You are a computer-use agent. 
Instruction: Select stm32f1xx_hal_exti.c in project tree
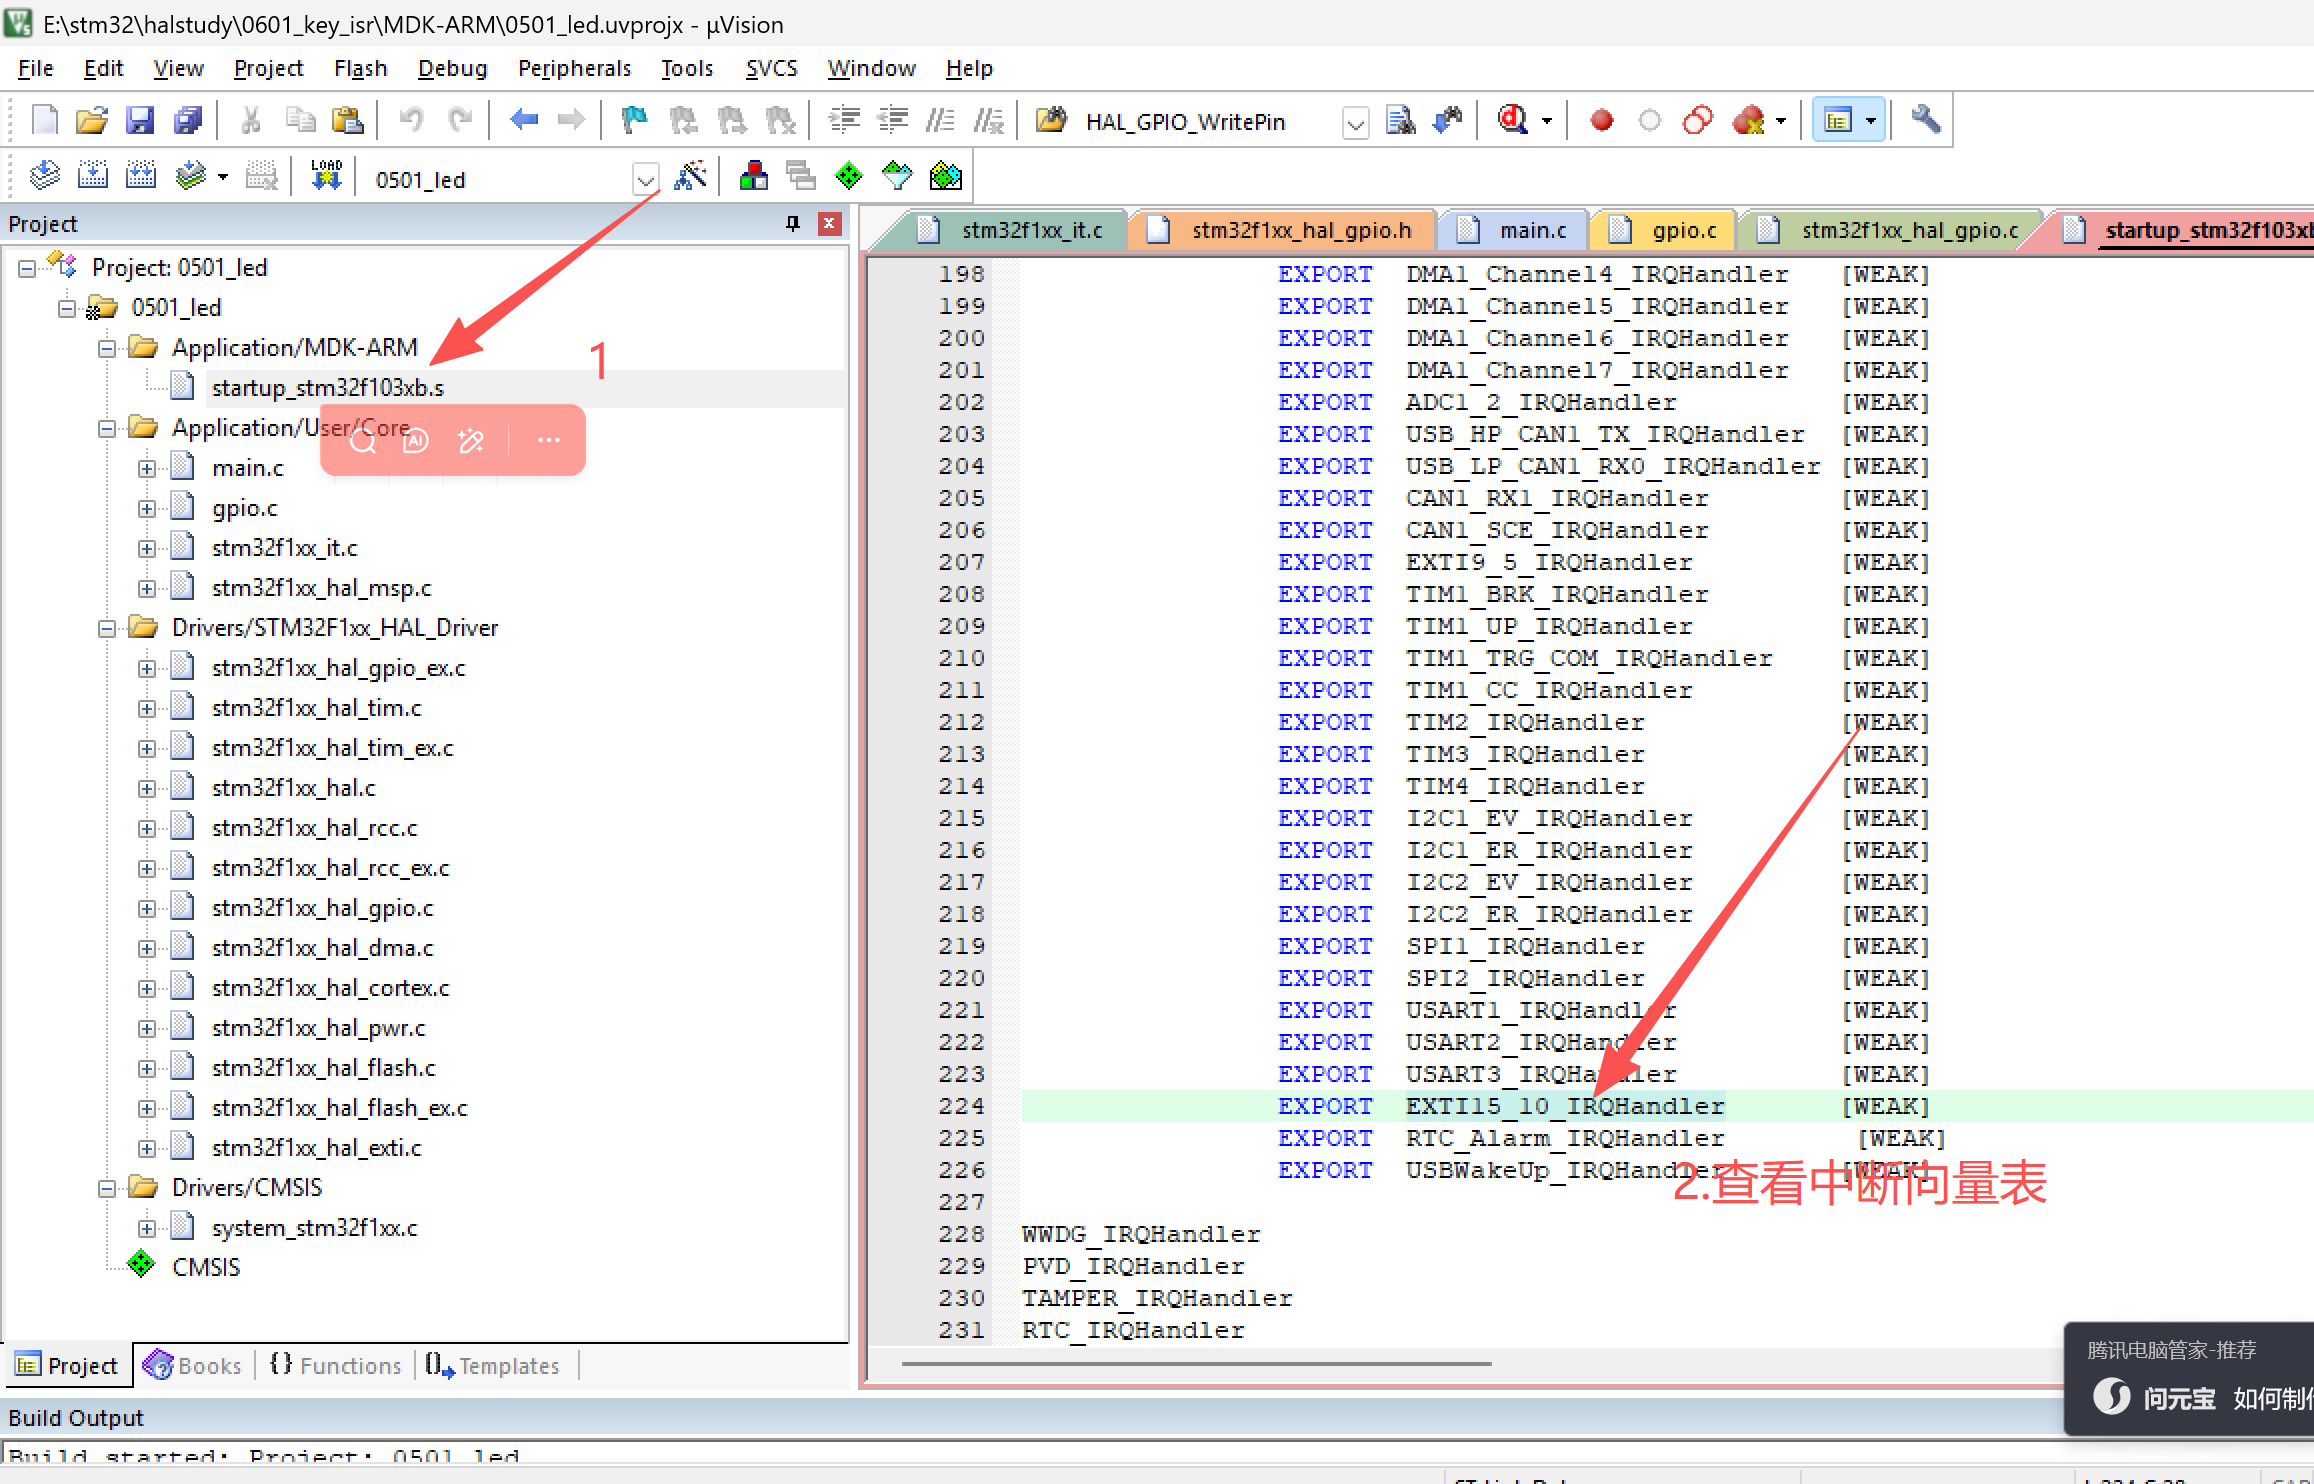coord(316,1148)
